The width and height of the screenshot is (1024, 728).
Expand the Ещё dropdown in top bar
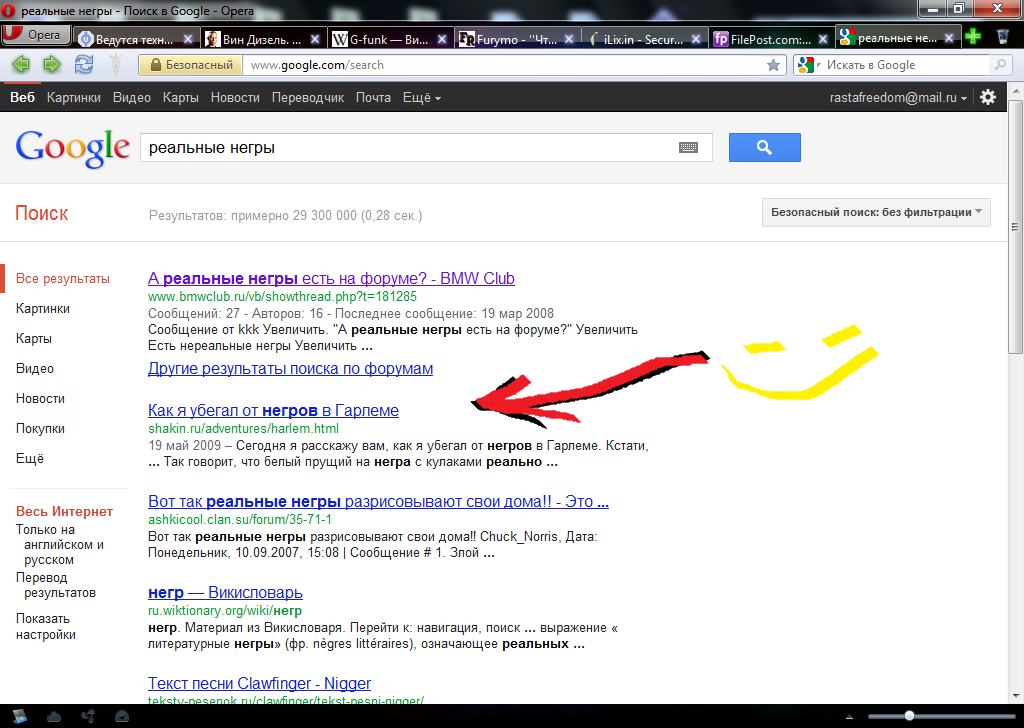pos(422,97)
